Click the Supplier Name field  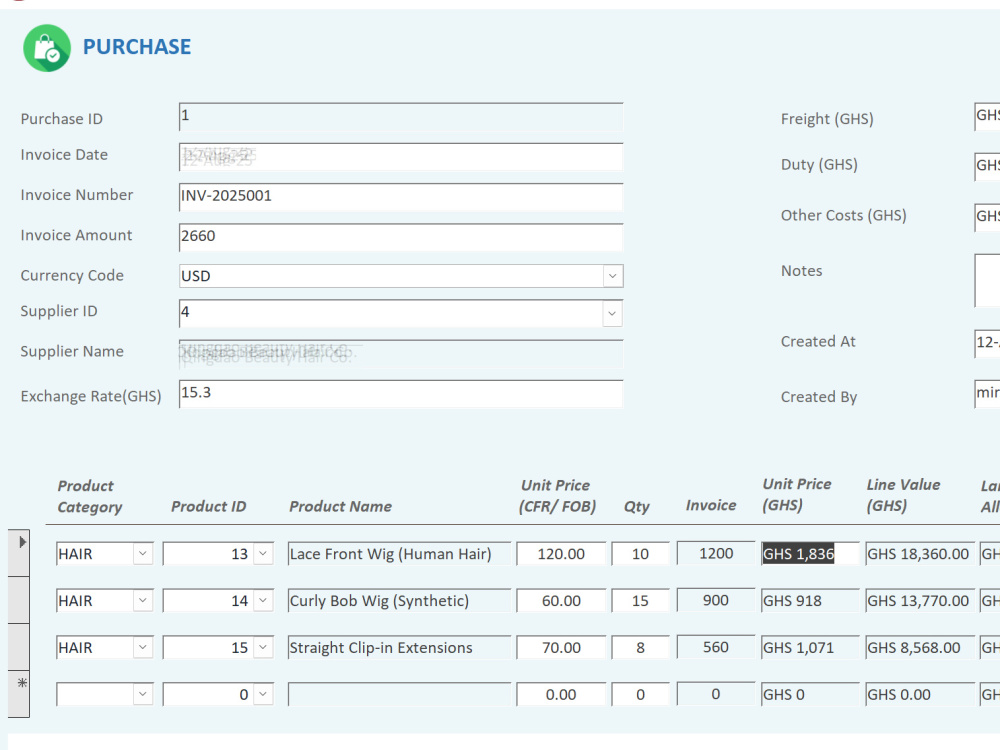pos(401,353)
